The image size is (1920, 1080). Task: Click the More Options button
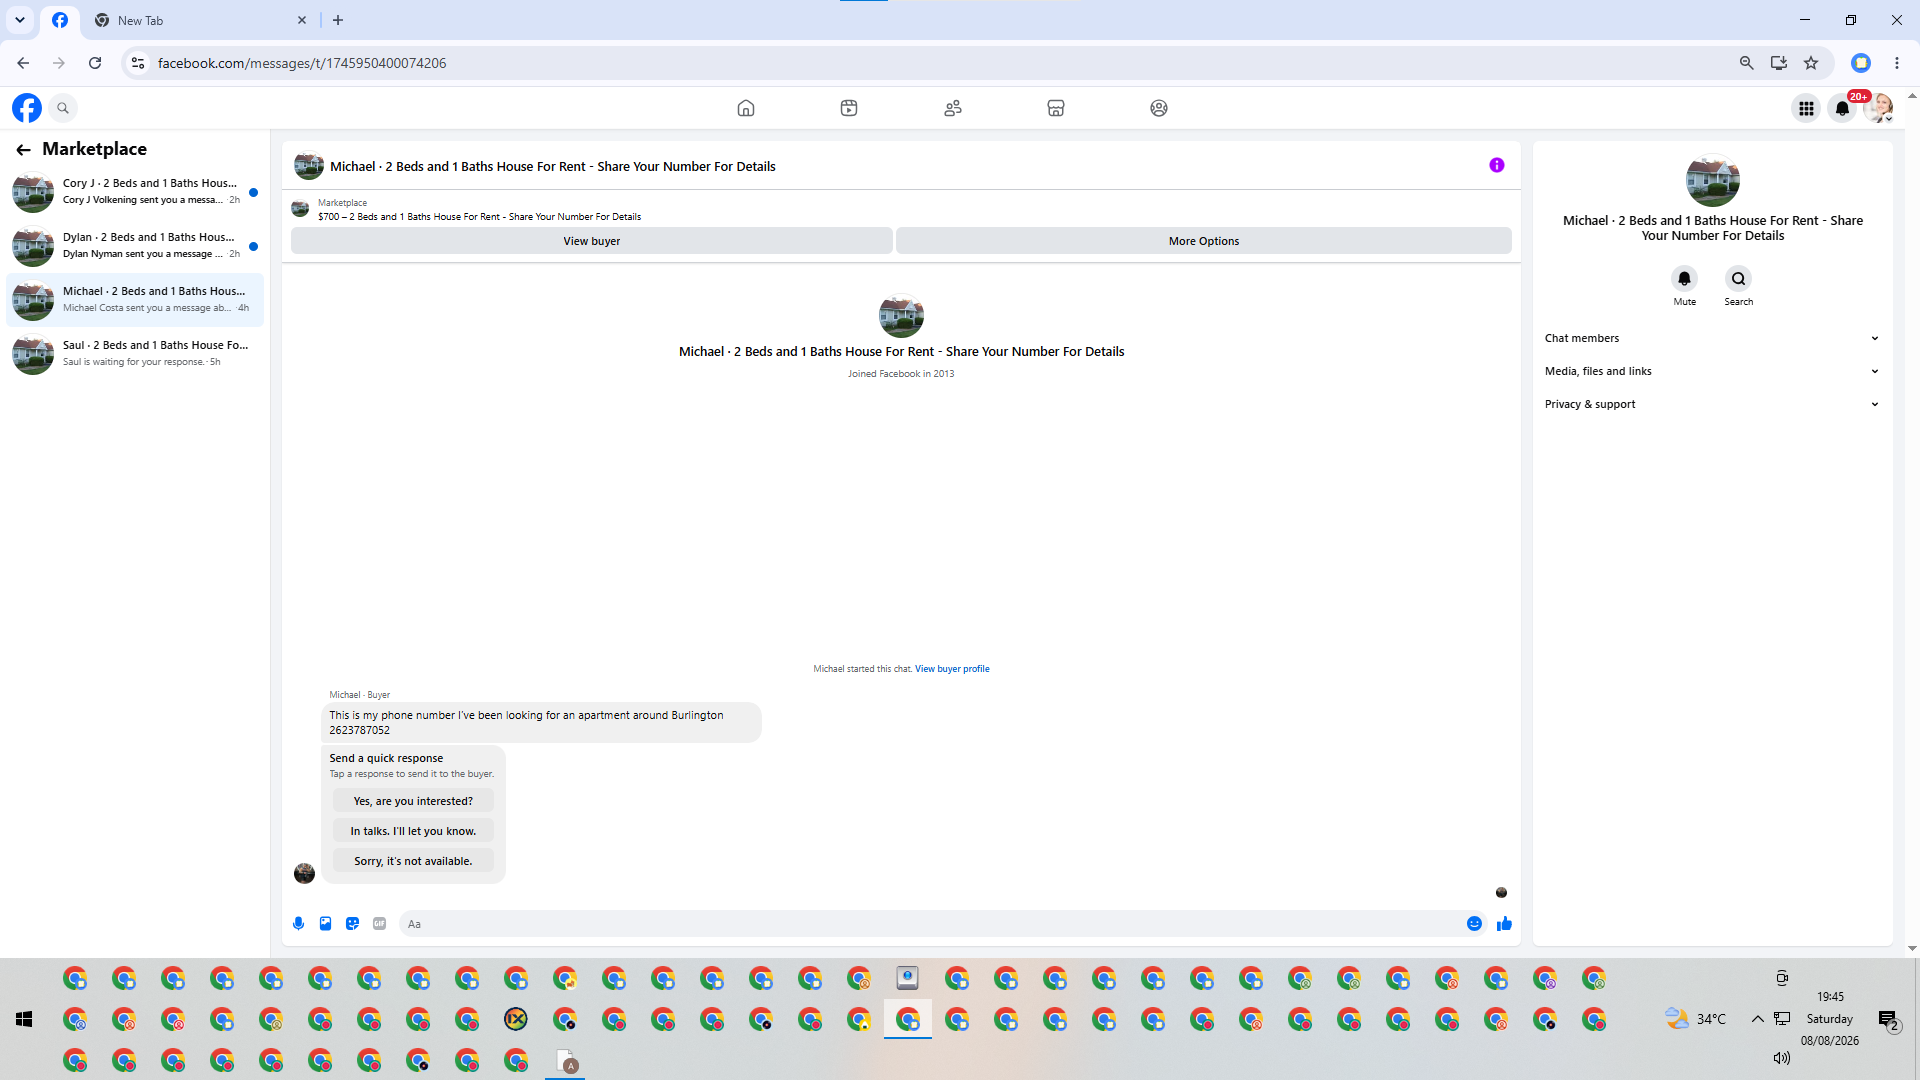click(1204, 241)
